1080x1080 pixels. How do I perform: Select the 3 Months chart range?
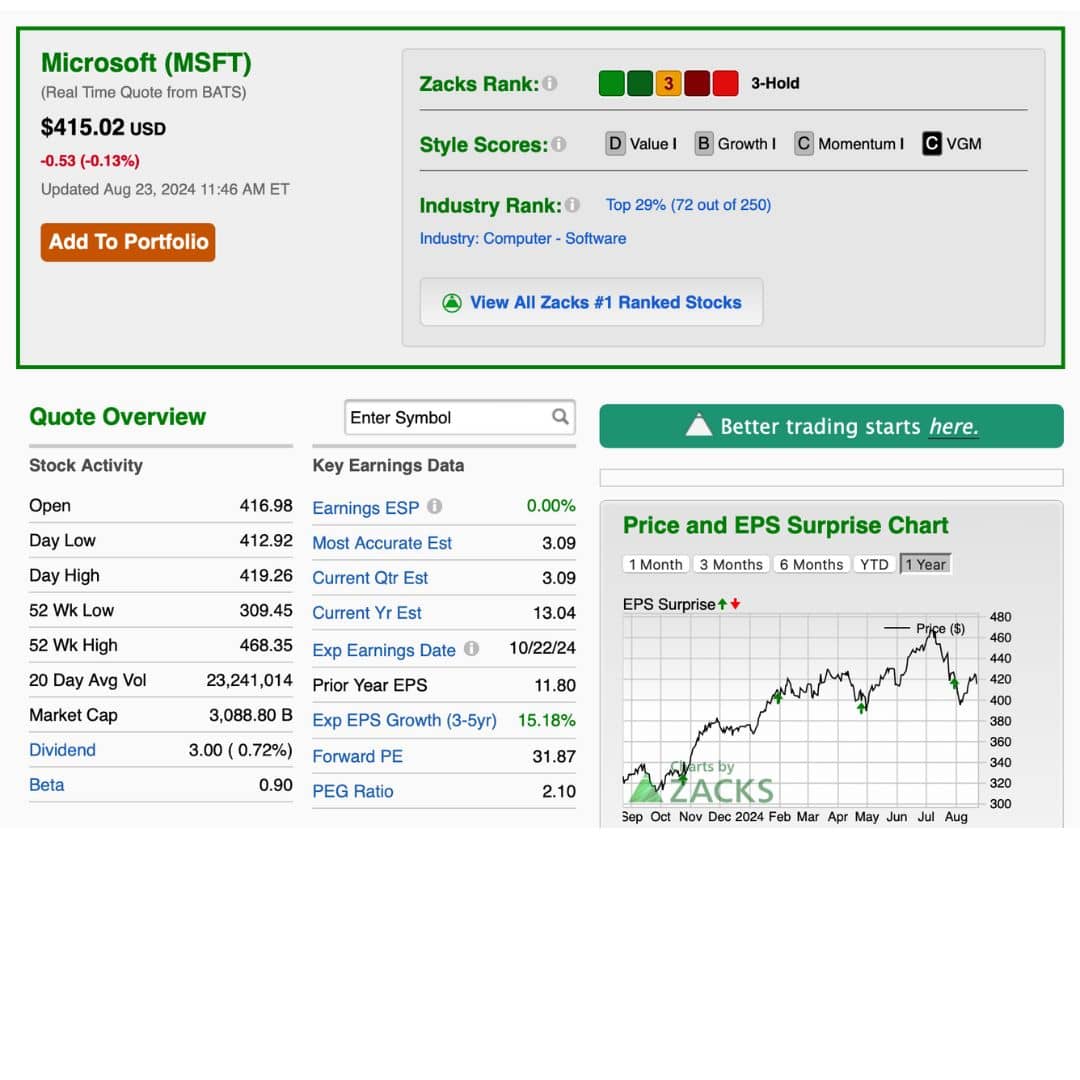click(x=731, y=564)
